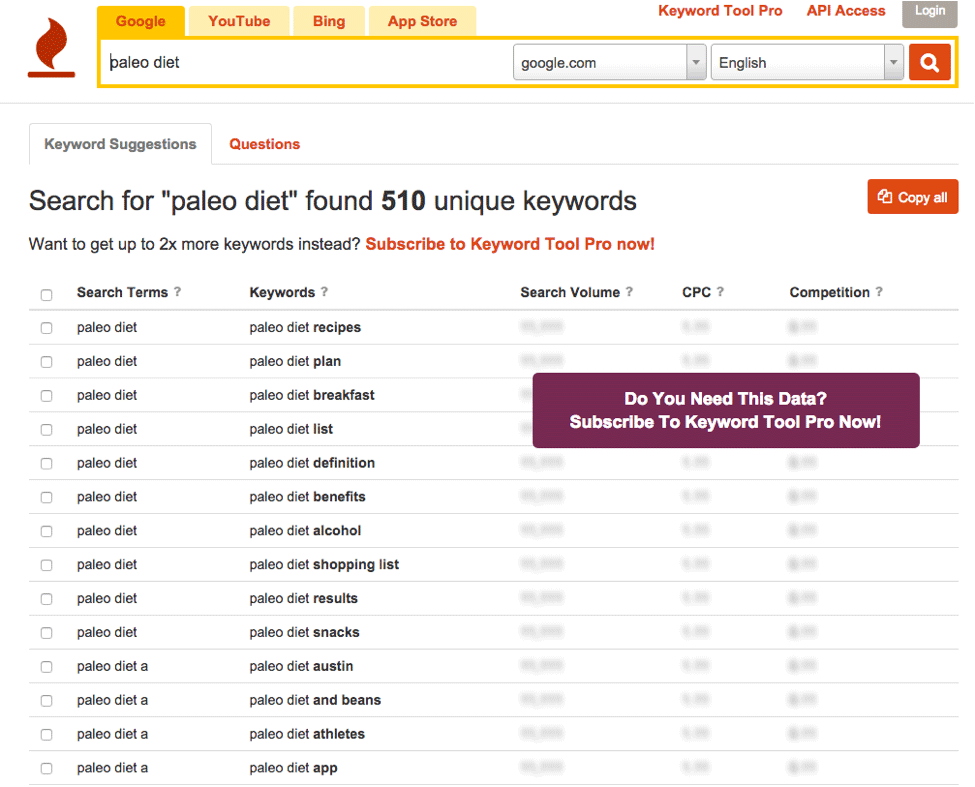Click the help icon next to CPC
The width and height of the screenshot is (975, 787).
720,292
